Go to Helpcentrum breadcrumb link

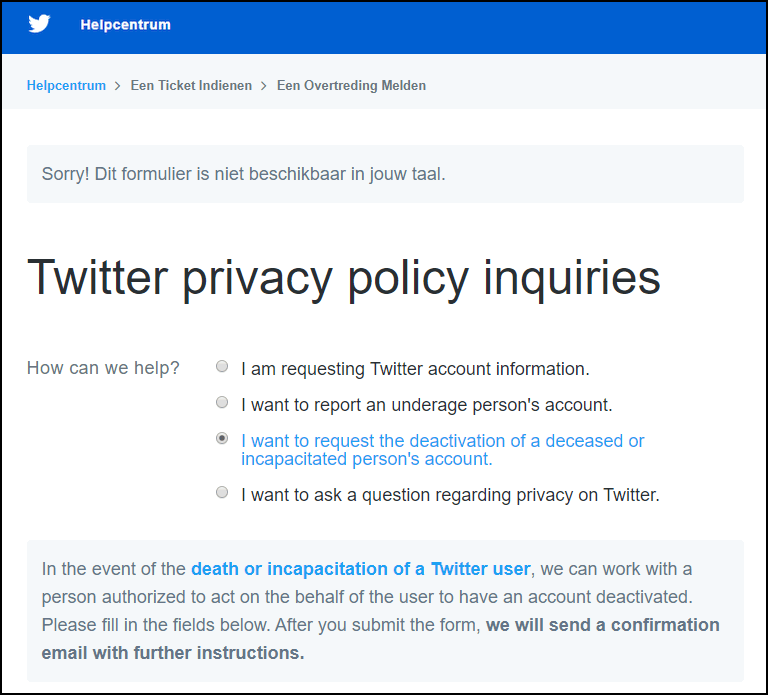(66, 85)
